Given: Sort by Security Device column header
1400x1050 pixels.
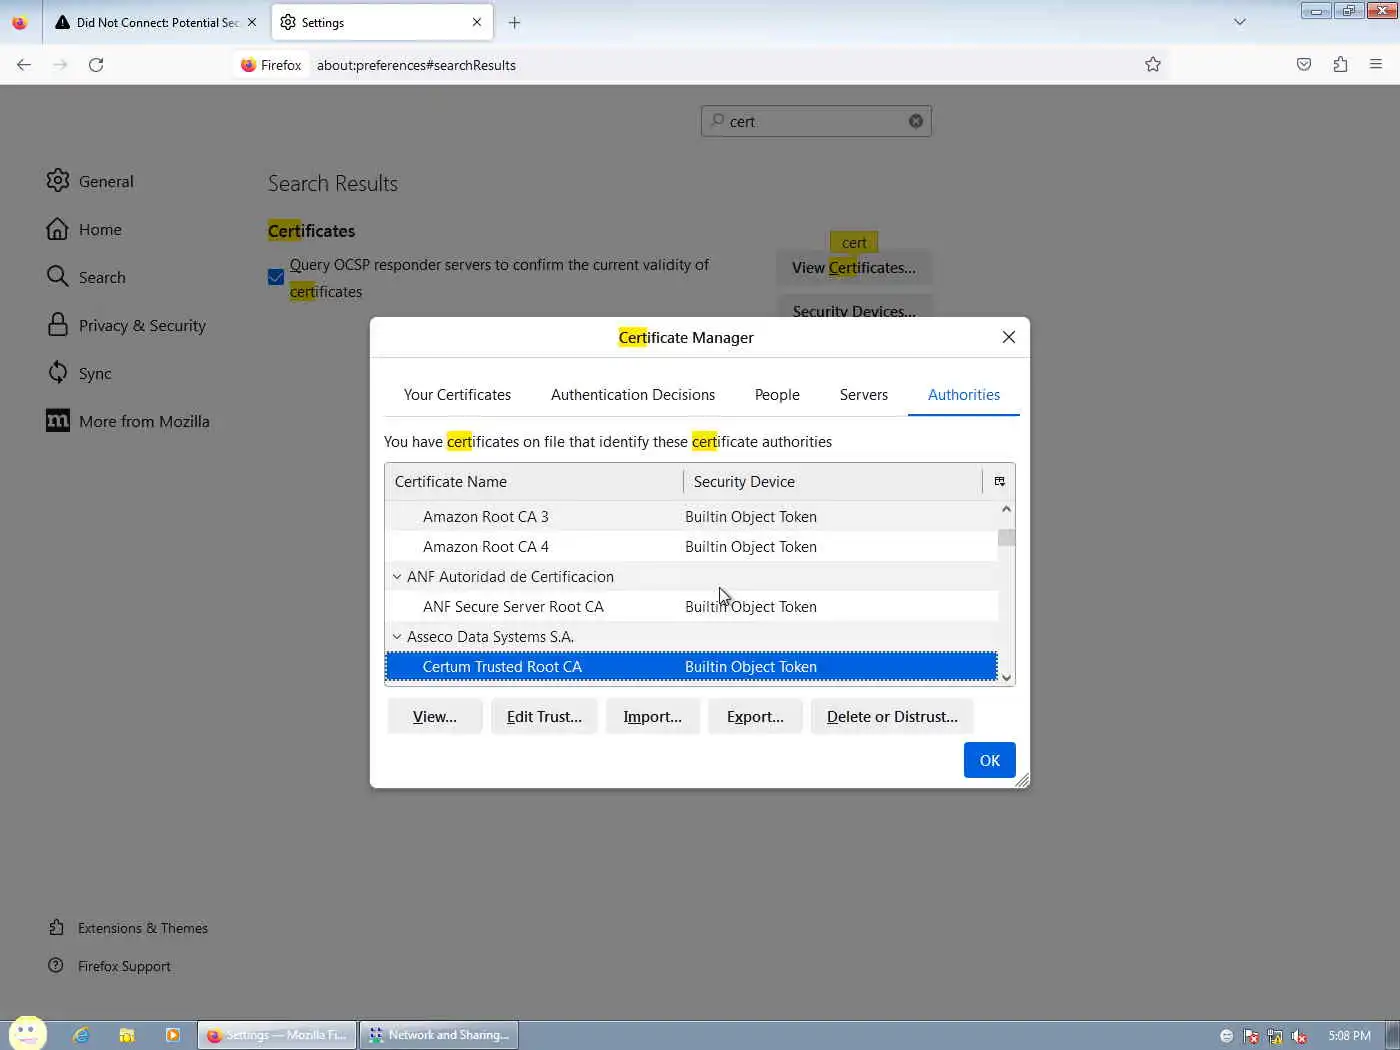Looking at the screenshot, I should 833,482.
